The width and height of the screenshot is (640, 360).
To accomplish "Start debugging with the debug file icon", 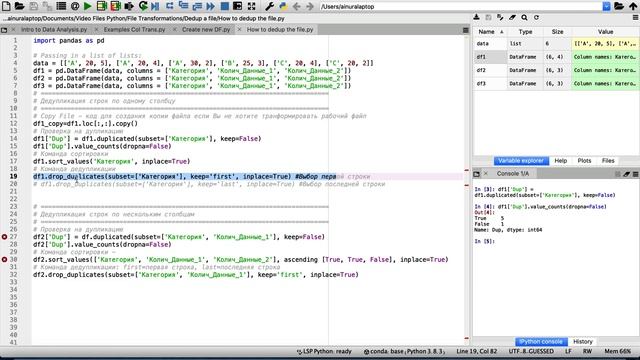I will (x=156, y=6).
